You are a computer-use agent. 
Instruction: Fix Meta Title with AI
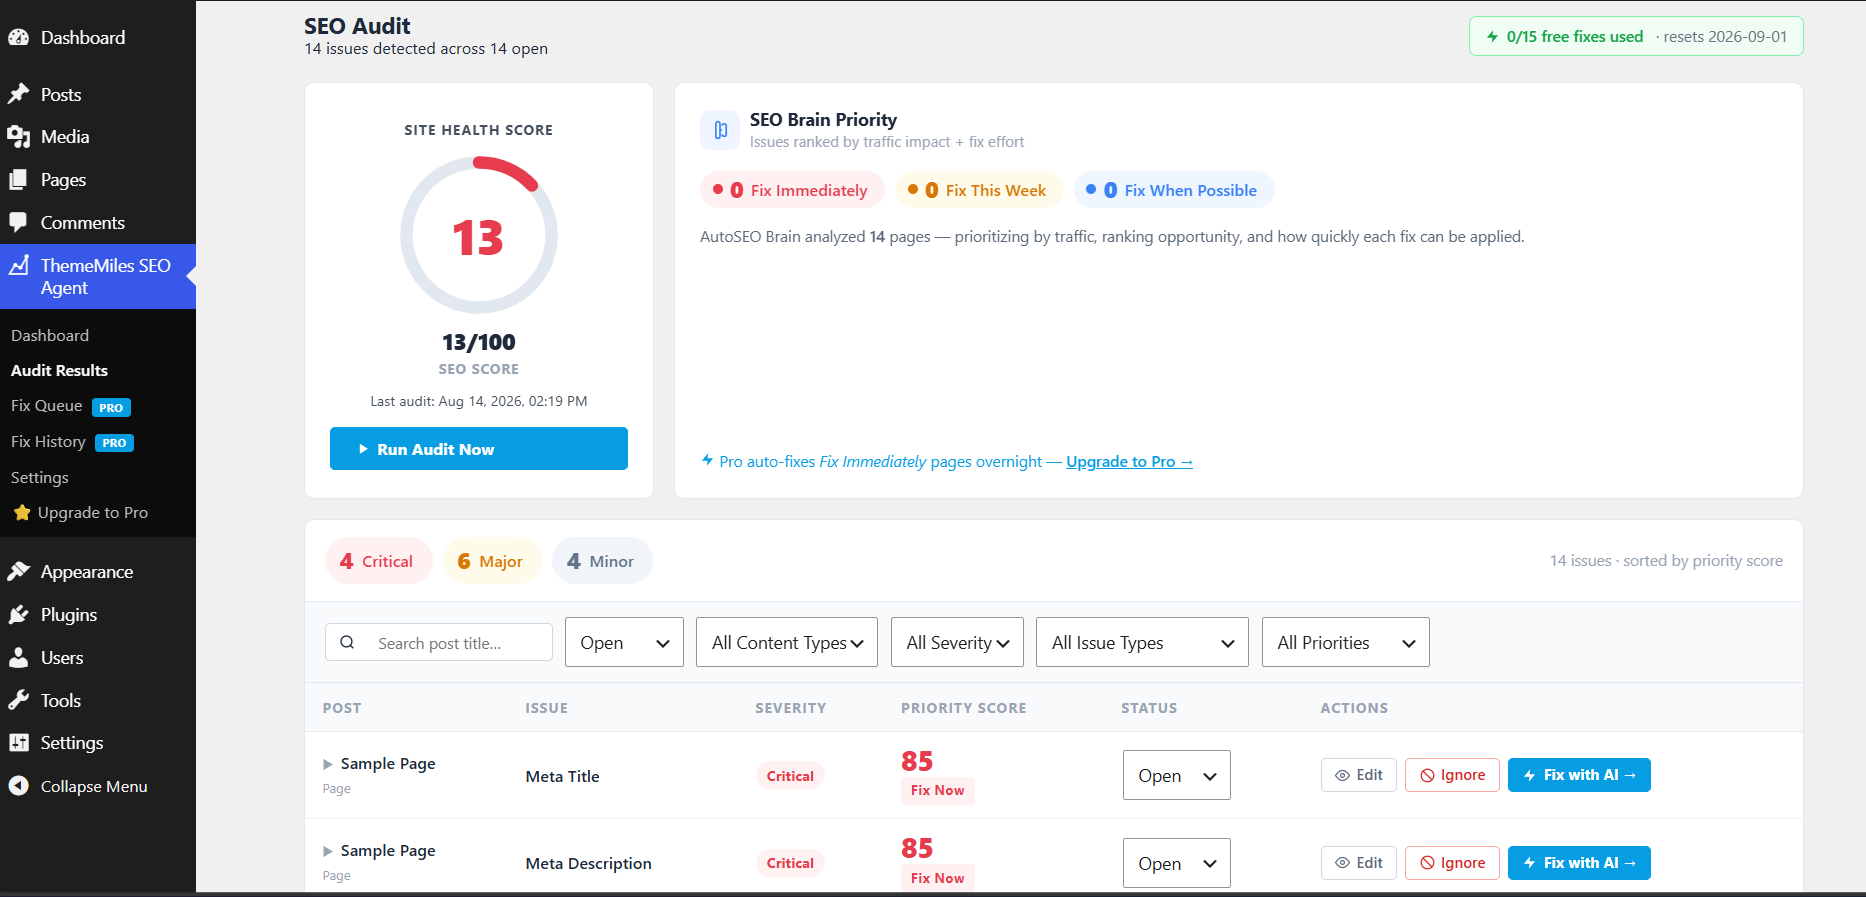pyautogui.click(x=1579, y=775)
